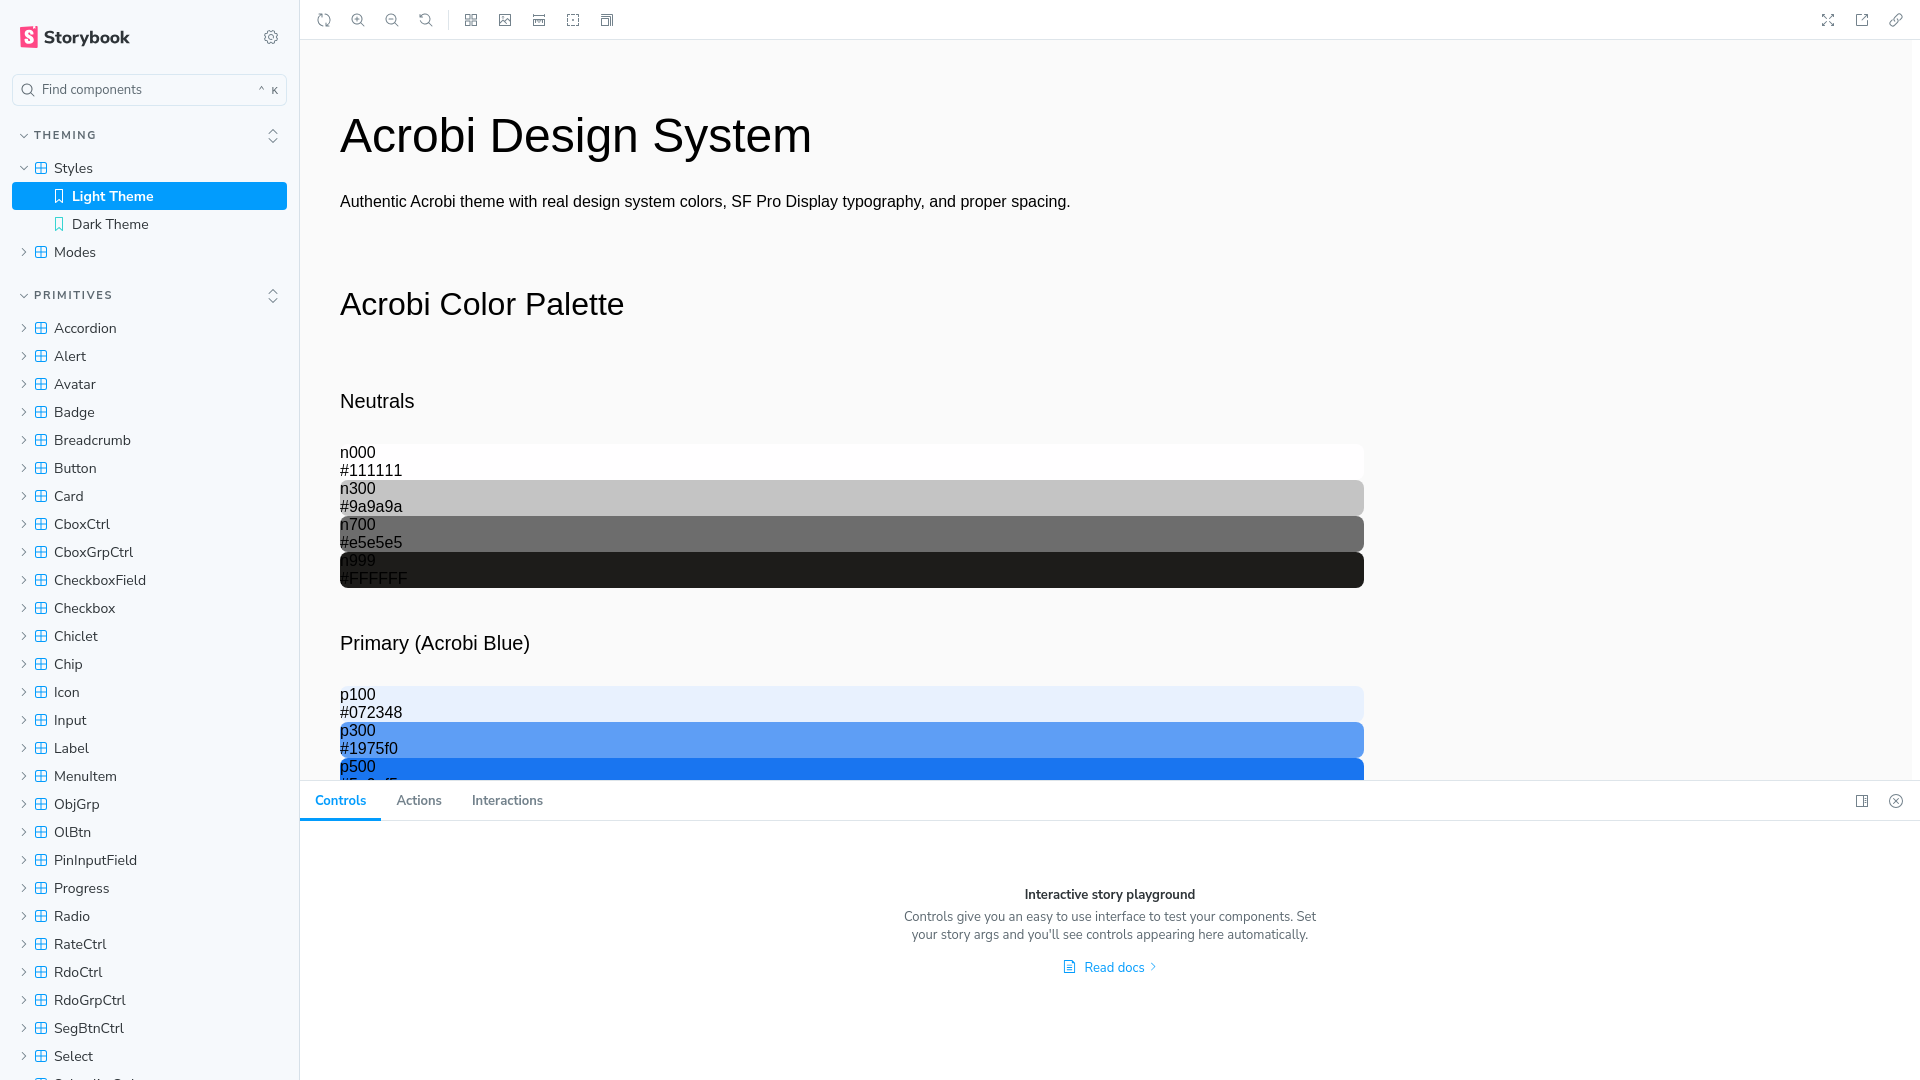
Task: Open the OlBtn tree item
Action: 149,832
